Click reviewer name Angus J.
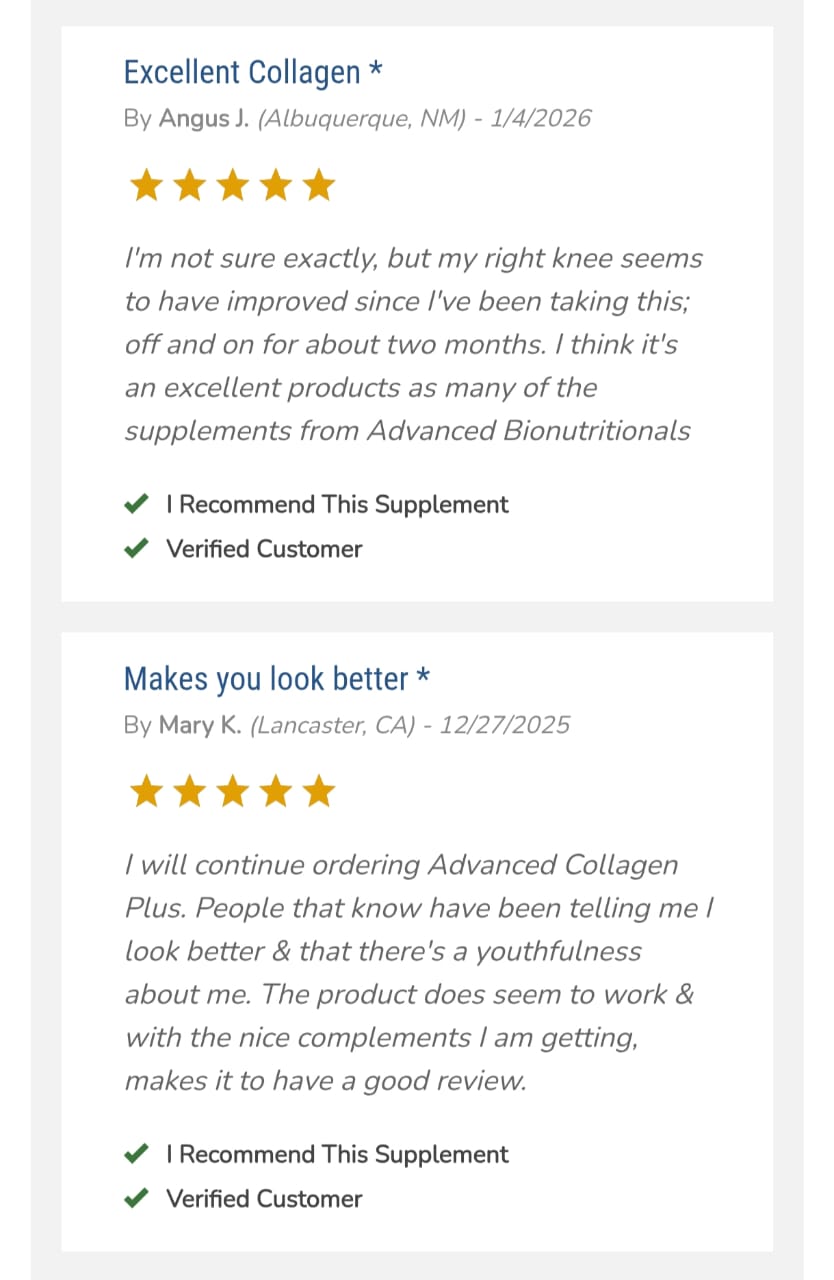Screen dimensions: 834x1280 coord(204,119)
